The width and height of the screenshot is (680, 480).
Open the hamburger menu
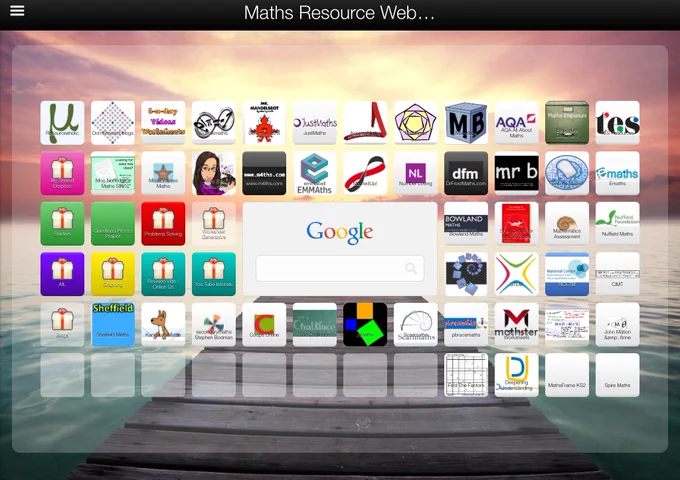coord(17,11)
